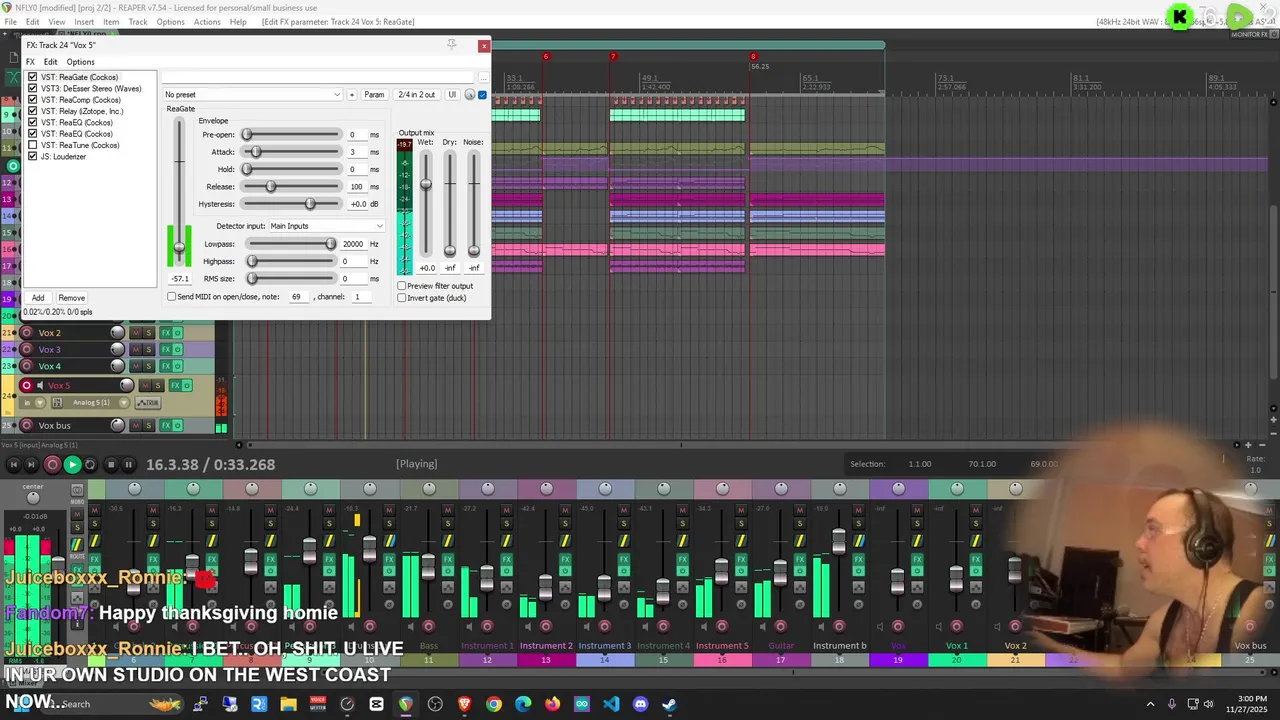1280x720 pixels.
Task: Open the ellipsis button beside the comment field
Action: [x=484, y=78]
